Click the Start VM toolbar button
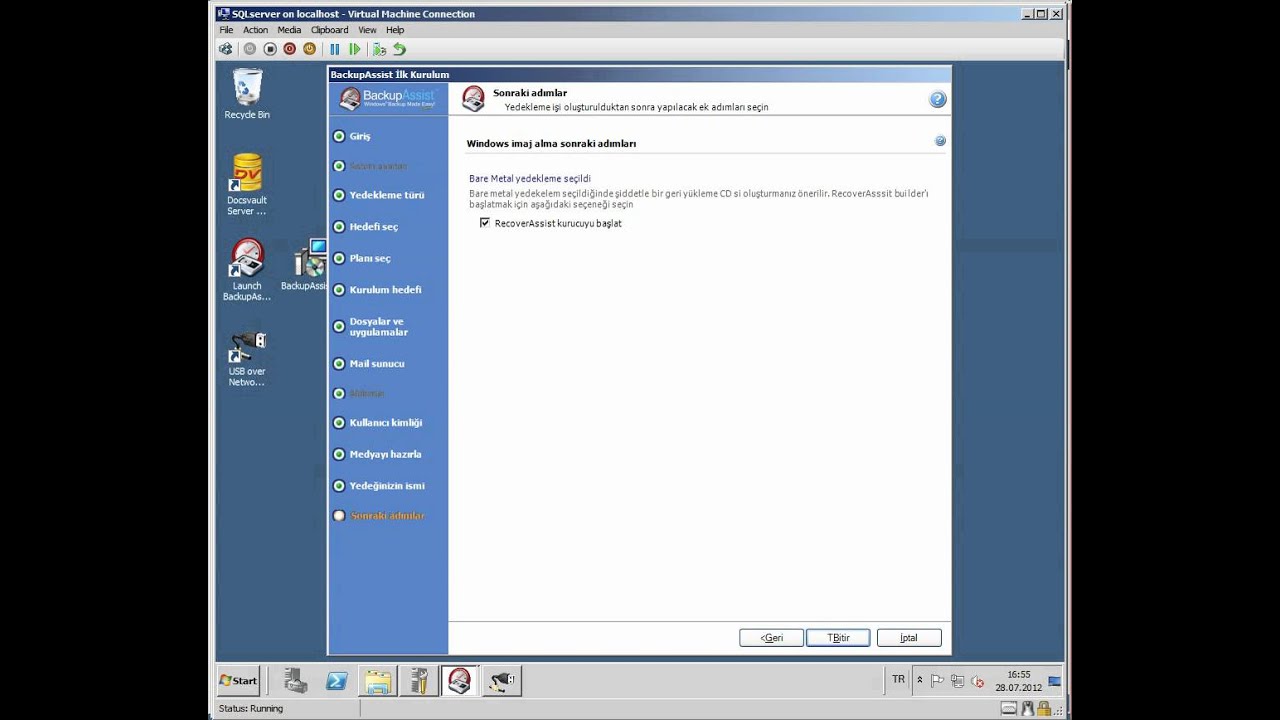 (x=250, y=48)
